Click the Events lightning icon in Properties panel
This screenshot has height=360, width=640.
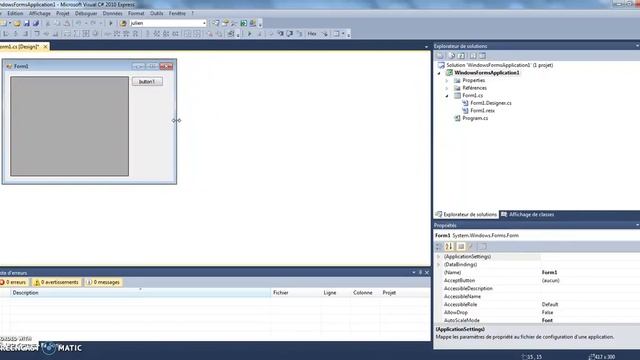point(471,247)
